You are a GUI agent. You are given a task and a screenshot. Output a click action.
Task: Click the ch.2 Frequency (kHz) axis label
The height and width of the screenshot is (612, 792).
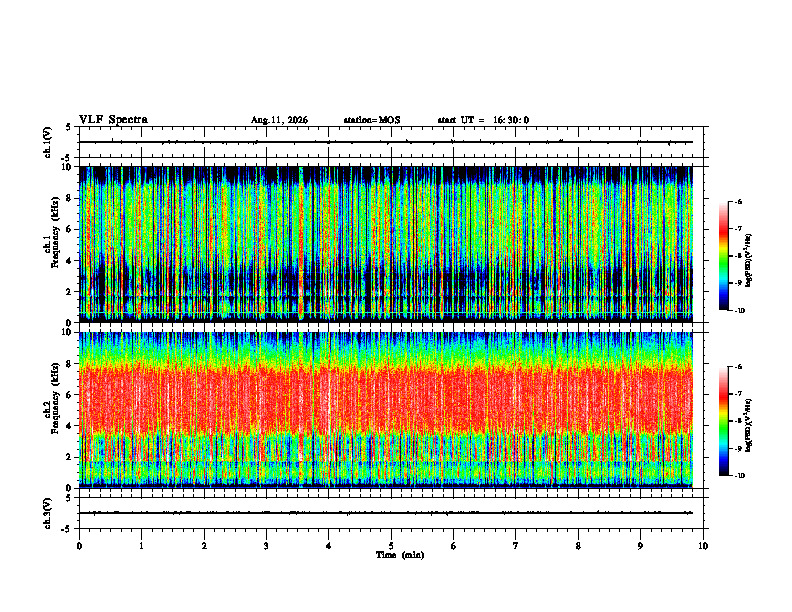click(x=51, y=410)
